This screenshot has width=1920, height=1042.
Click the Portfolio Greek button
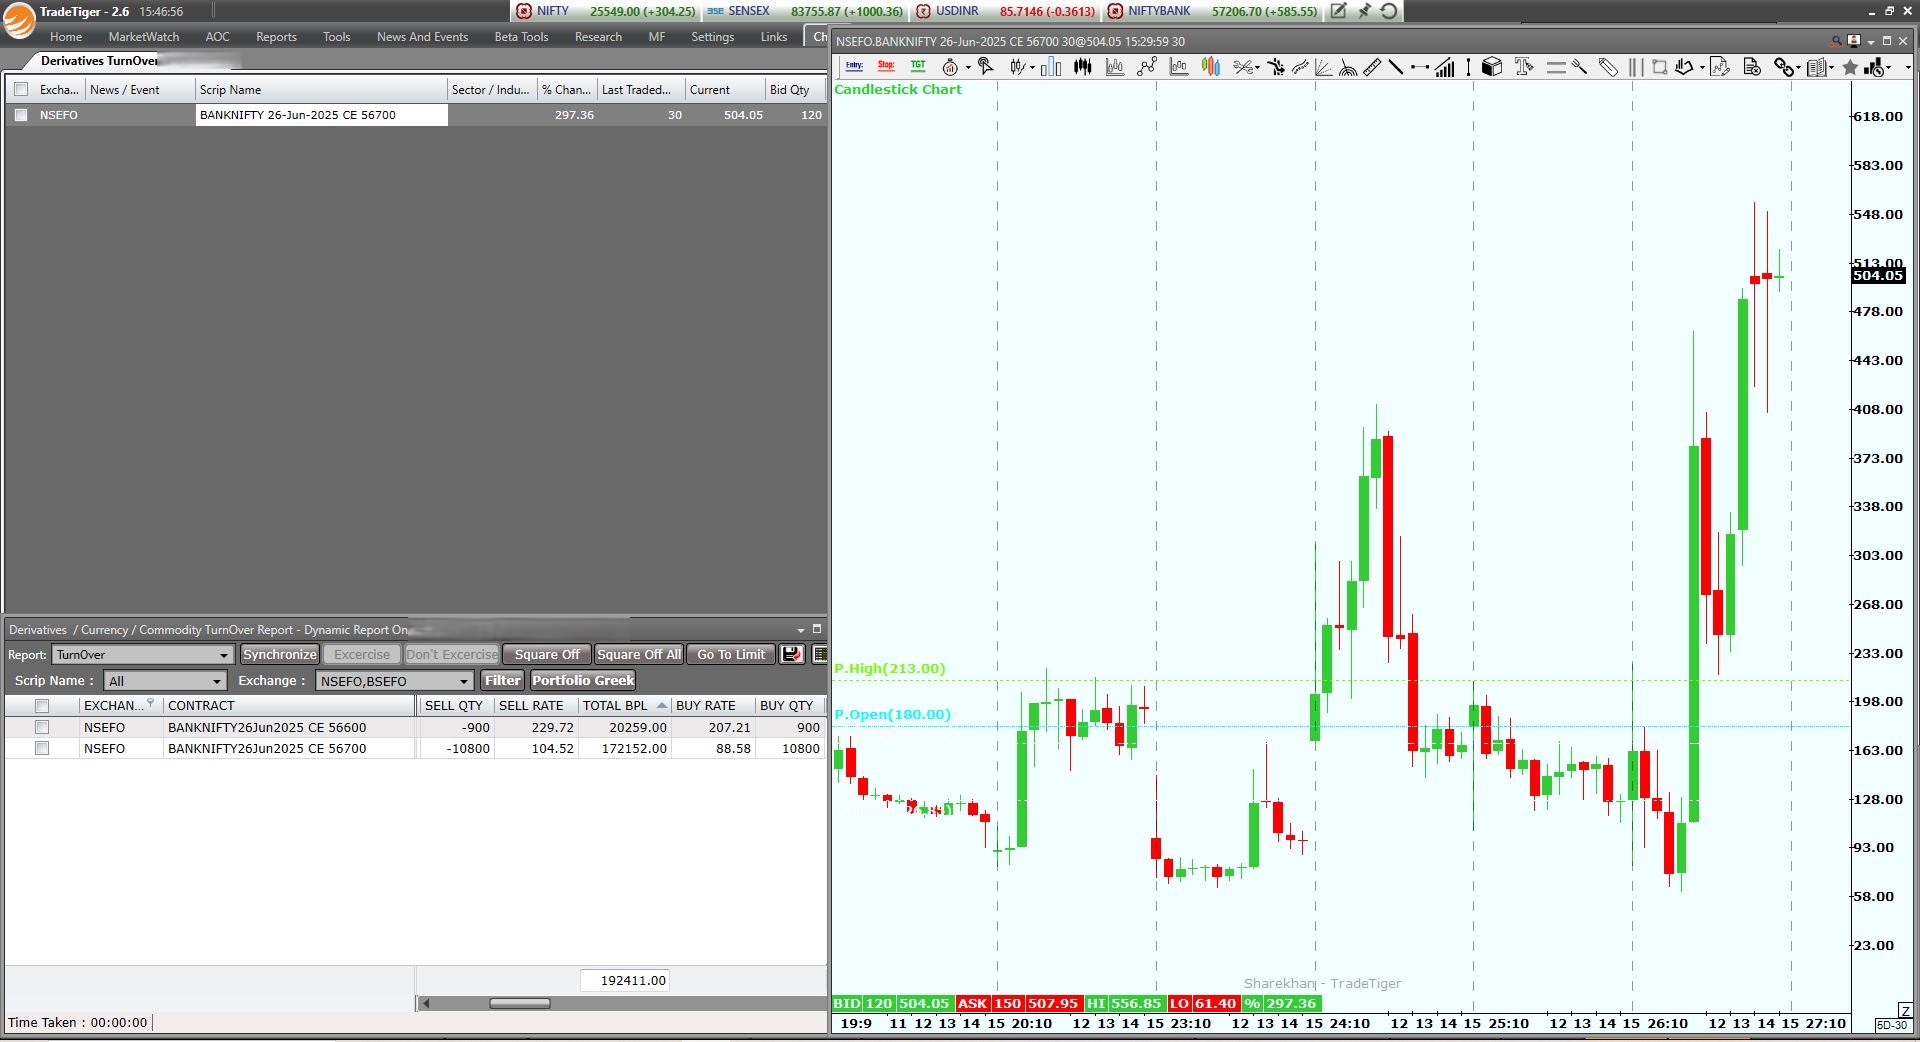(x=583, y=680)
